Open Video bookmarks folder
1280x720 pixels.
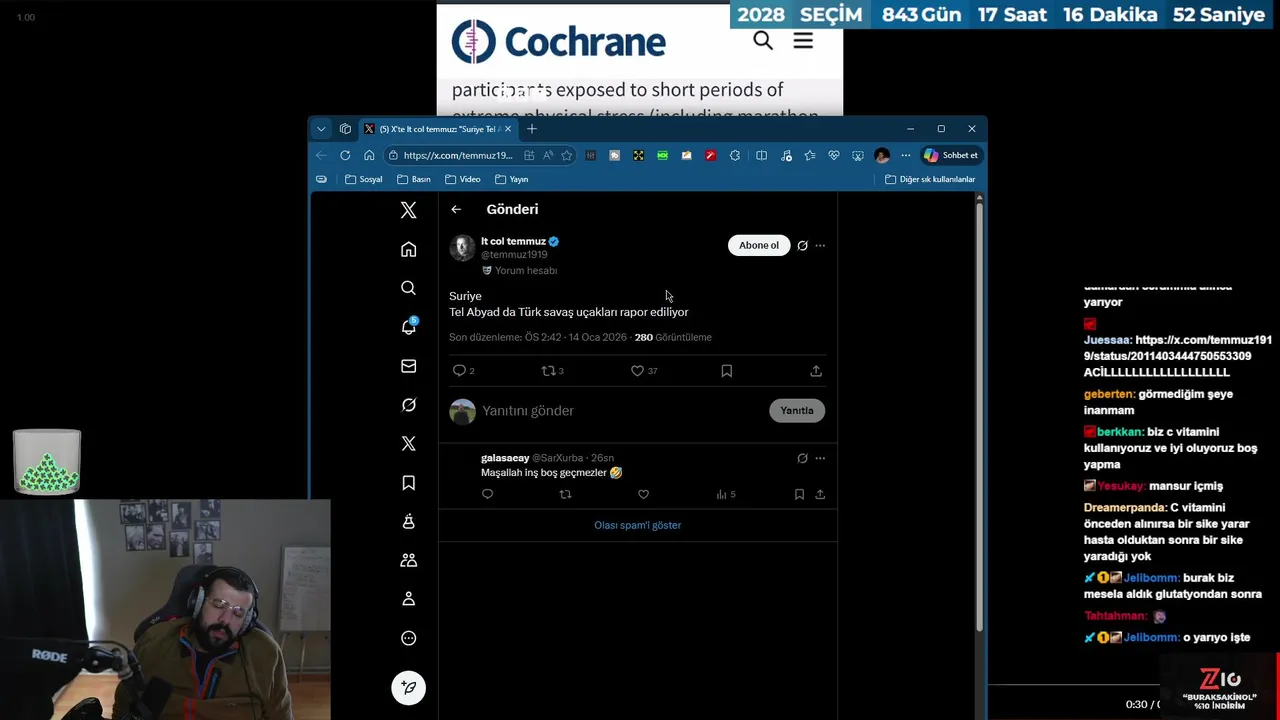[x=463, y=179]
